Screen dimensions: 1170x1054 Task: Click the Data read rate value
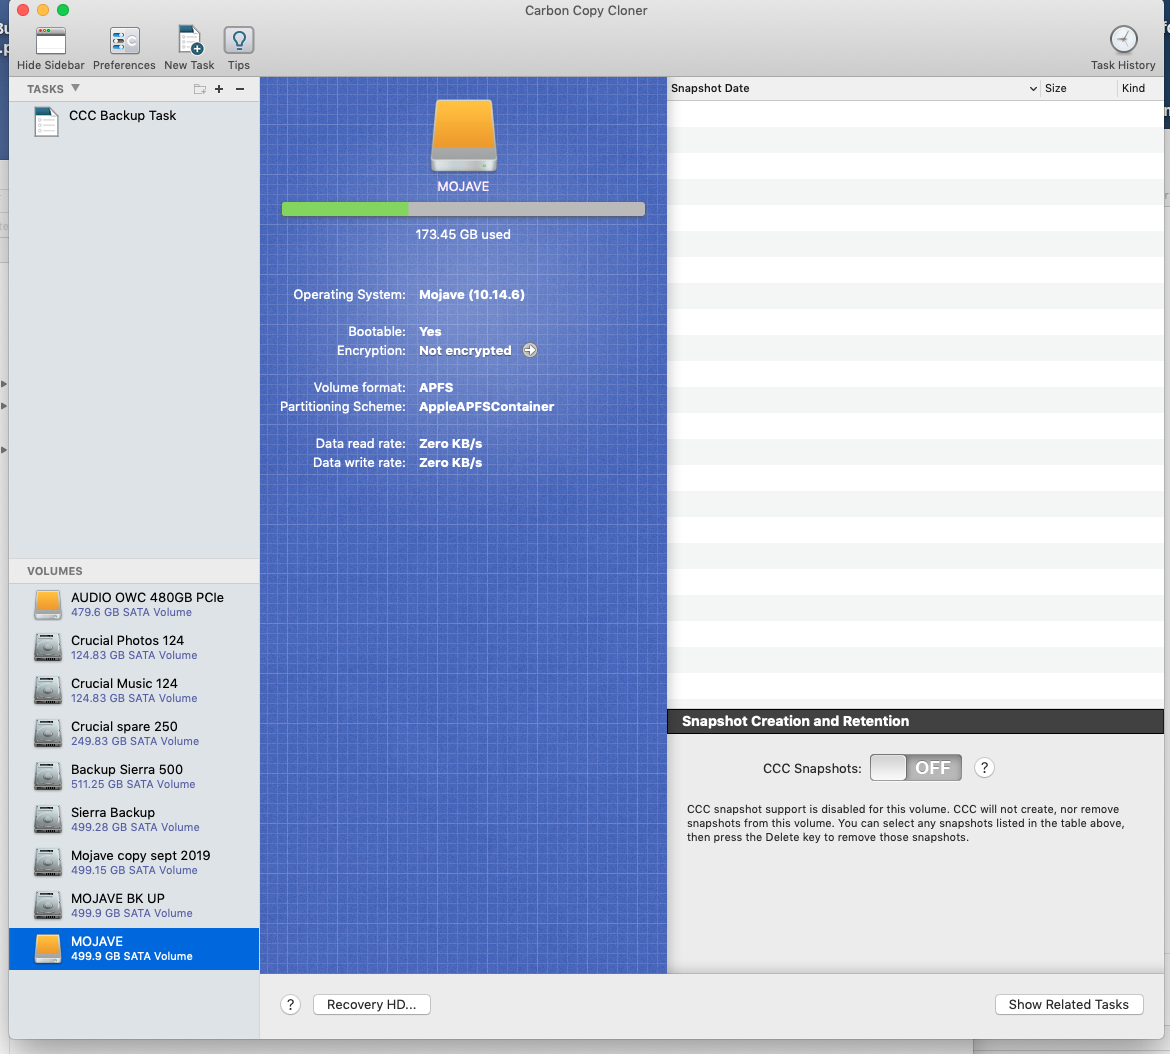(x=451, y=444)
